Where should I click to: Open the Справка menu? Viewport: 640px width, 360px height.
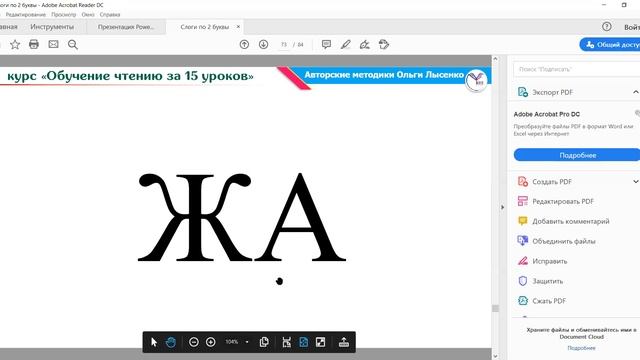pos(110,14)
